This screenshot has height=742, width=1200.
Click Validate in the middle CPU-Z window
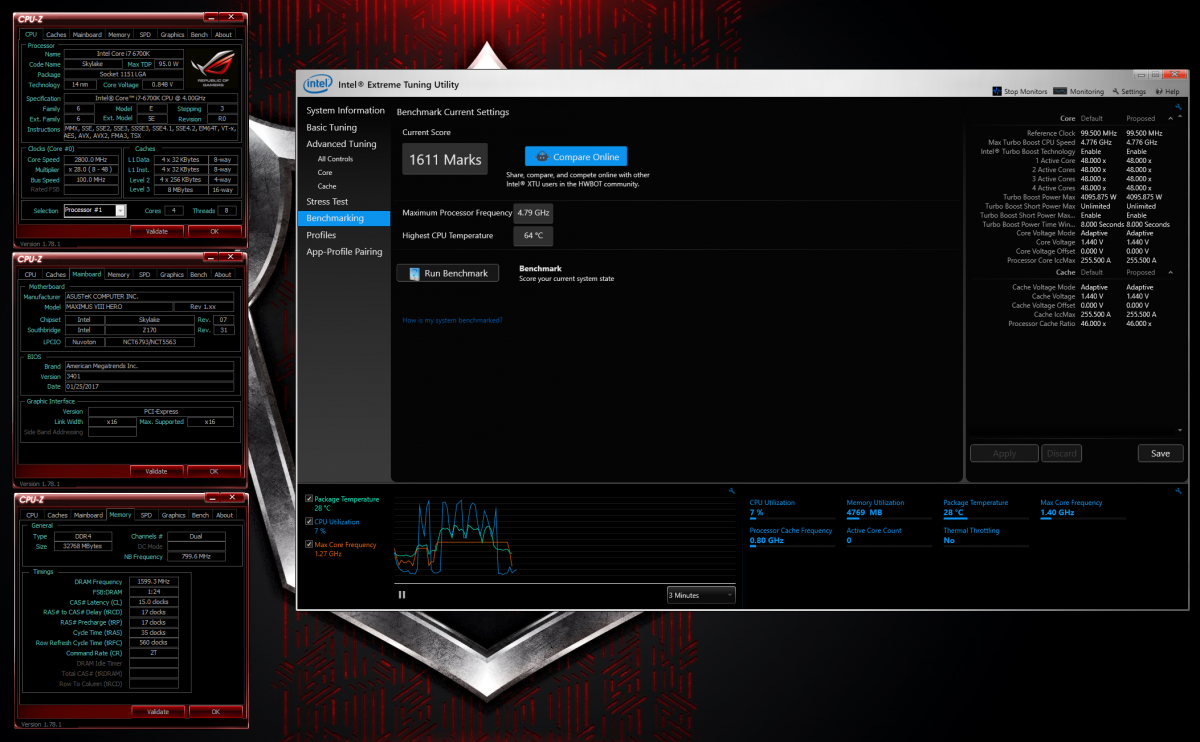pyautogui.click(x=157, y=471)
